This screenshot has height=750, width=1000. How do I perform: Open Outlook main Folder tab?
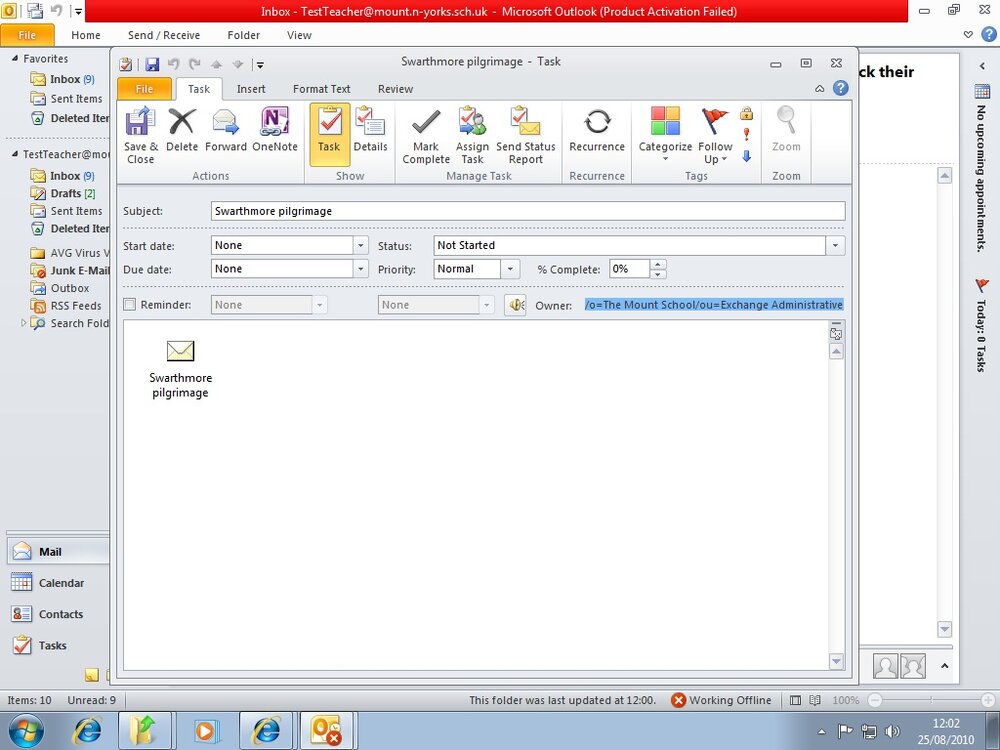tap(244, 35)
